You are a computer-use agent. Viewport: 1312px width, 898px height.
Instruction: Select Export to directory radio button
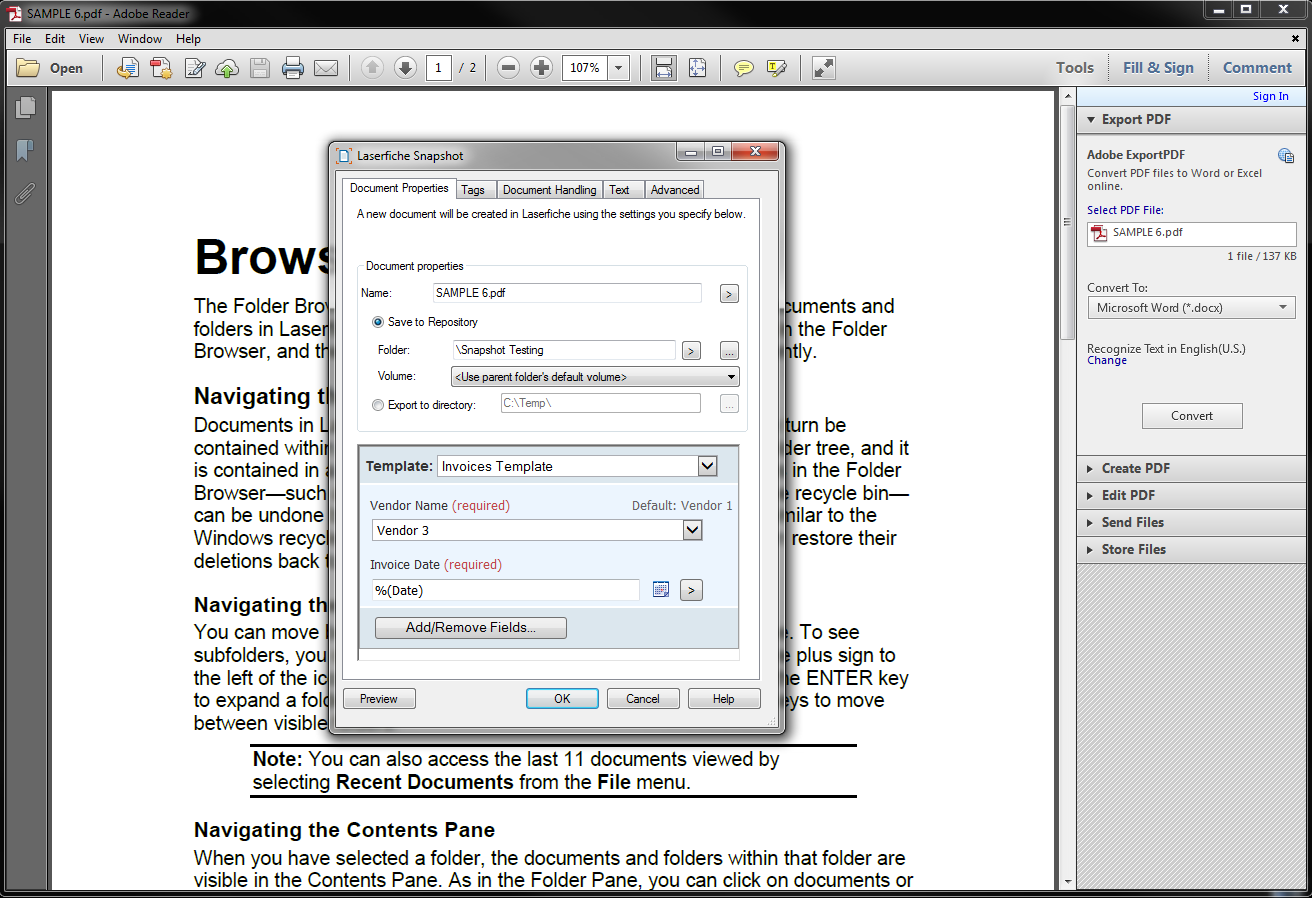click(378, 405)
